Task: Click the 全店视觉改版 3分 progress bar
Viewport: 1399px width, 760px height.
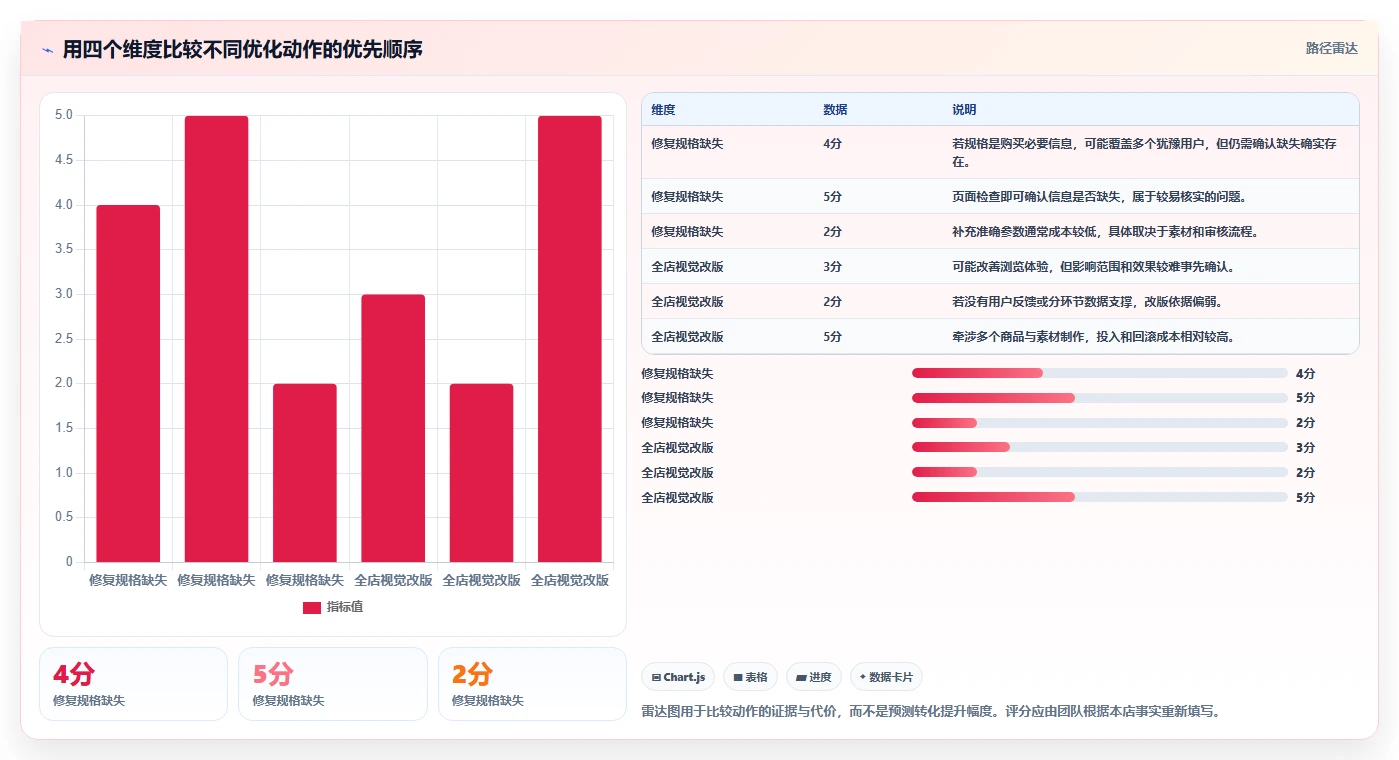Action: click(1100, 447)
